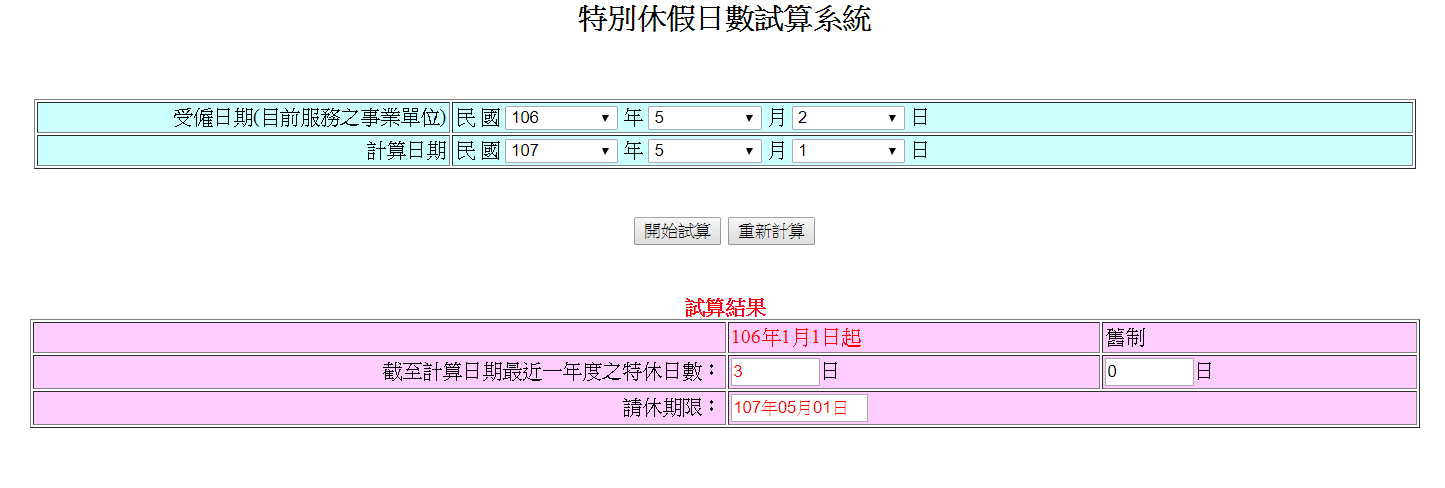Open the calculation date year dropdown showing 107
Image resolution: width=1445 pixels, height=488 pixels.
[x=561, y=151]
